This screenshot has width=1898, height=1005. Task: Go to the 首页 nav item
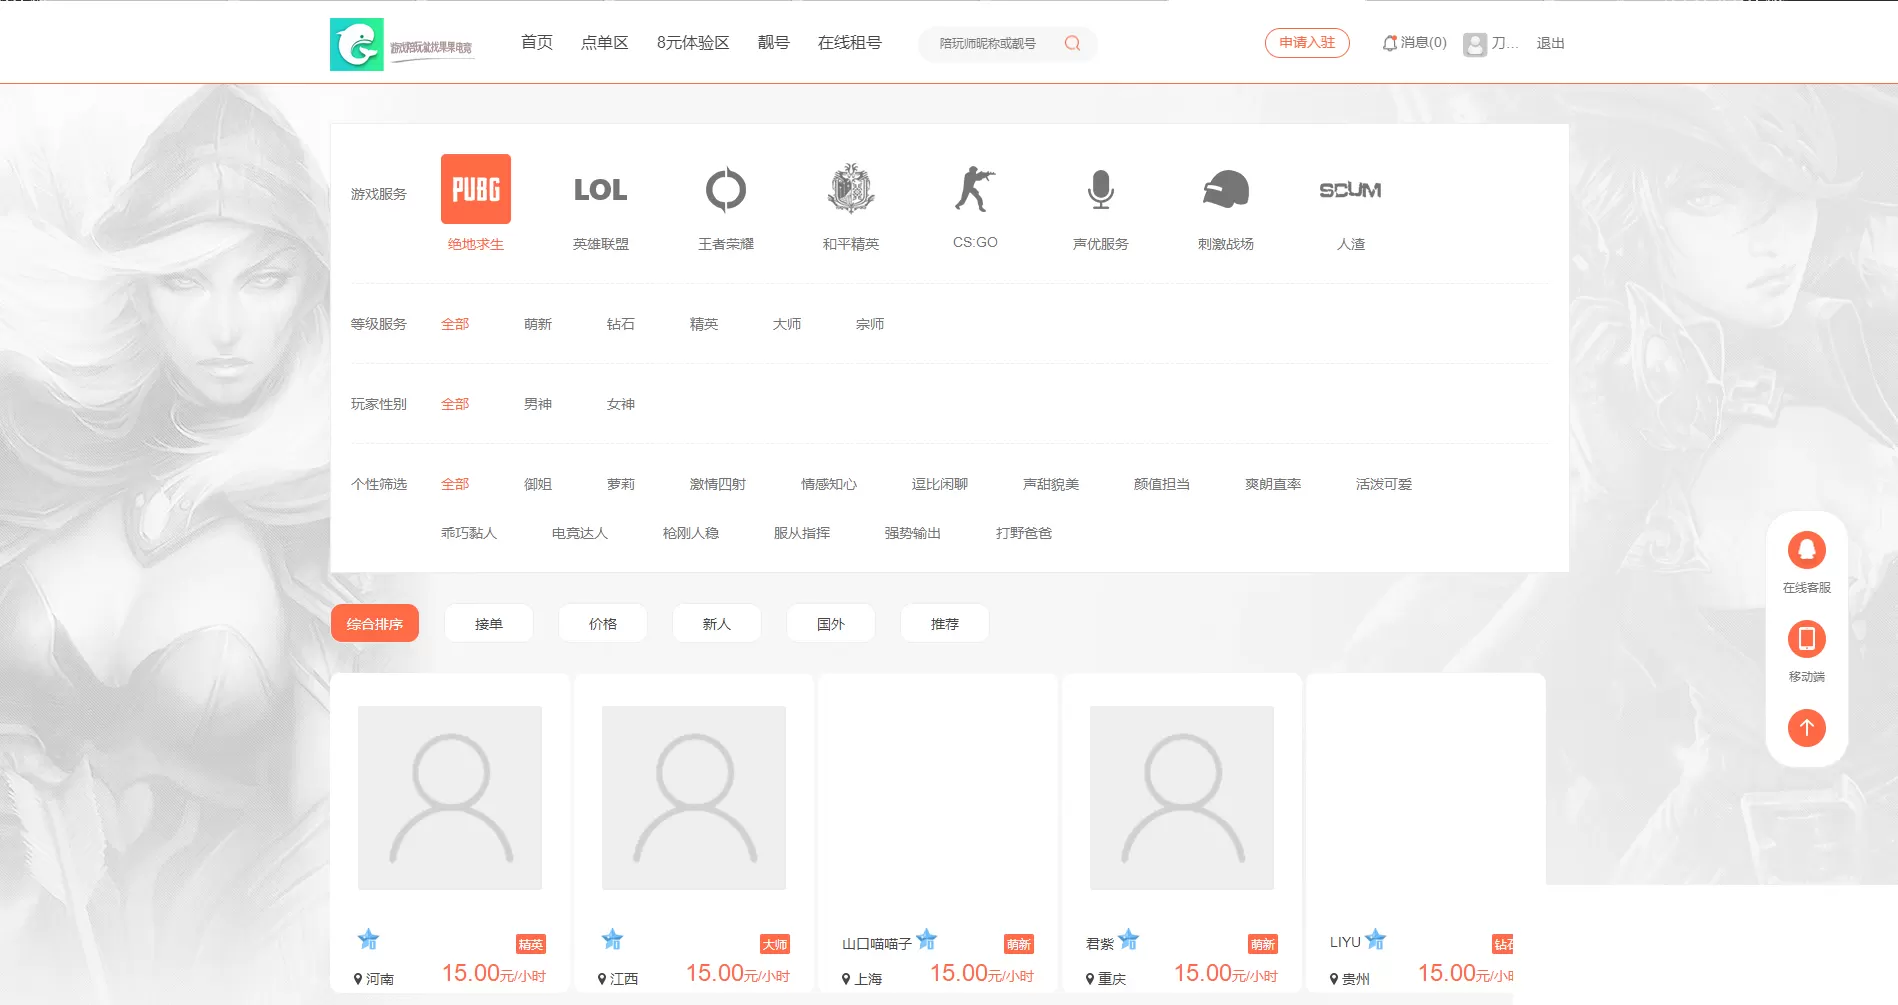point(537,42)
